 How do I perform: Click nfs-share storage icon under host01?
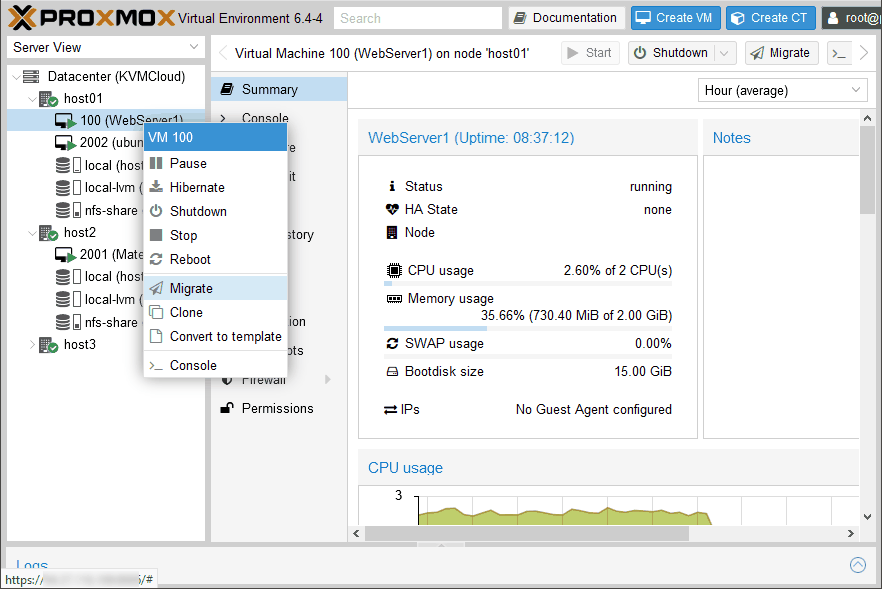[x=69, y=210]
